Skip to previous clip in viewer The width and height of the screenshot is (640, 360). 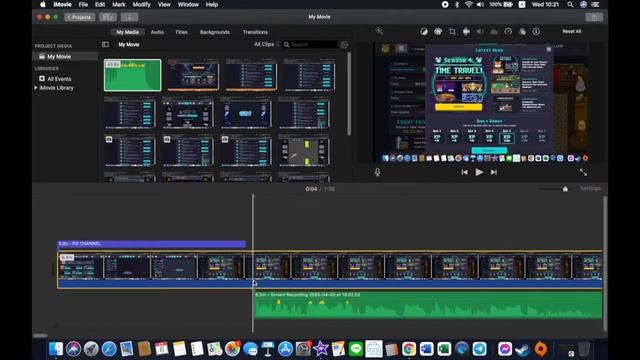pyautogui.click(x=464, y=172)
